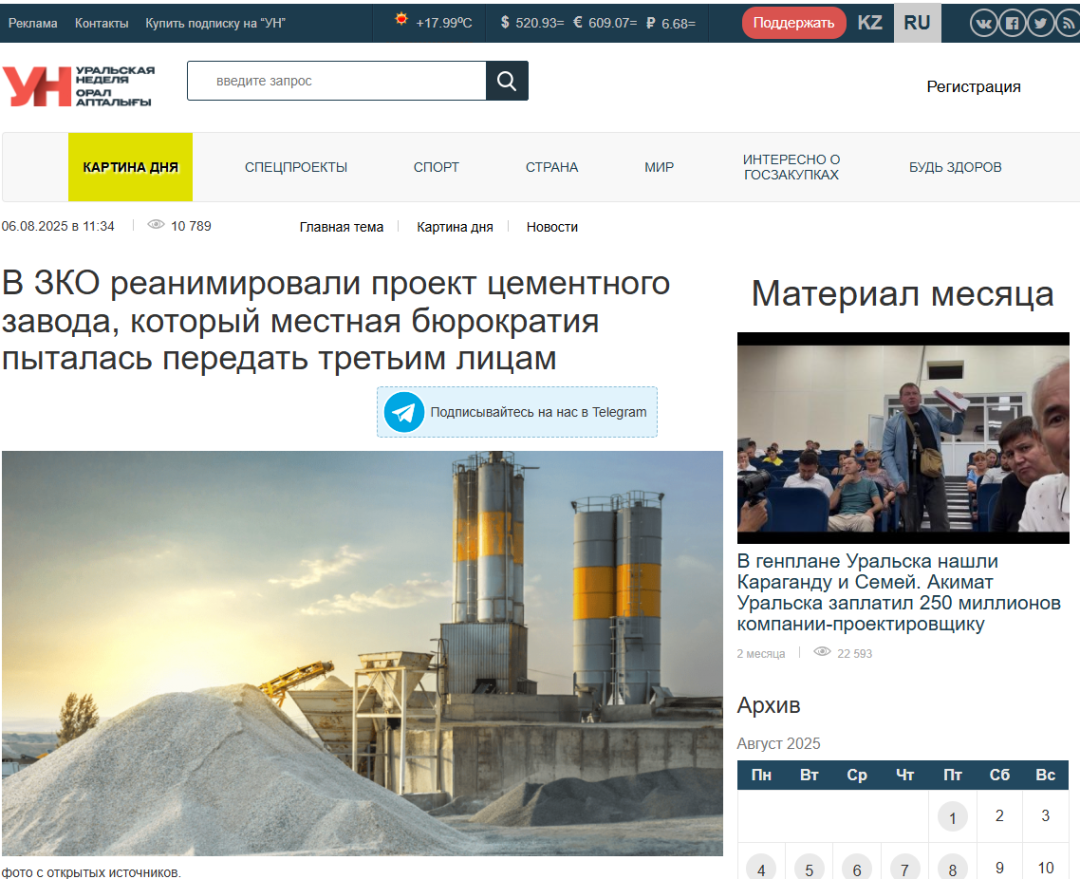Select archive date 6 in calendar
The image size is (1080, 879).
[857, 869]
